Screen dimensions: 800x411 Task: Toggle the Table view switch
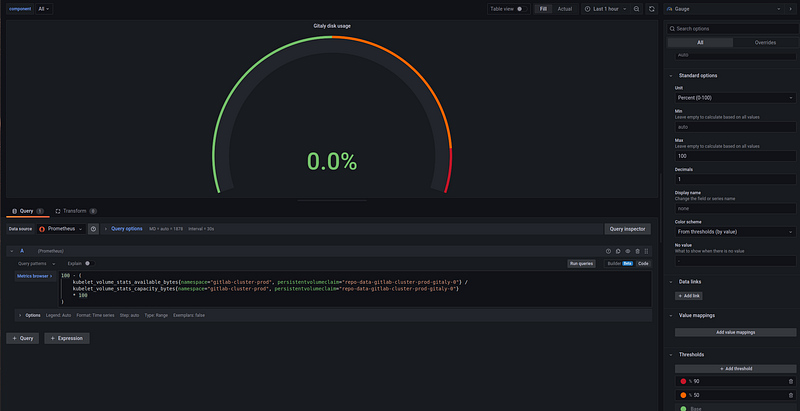(521, 9)
